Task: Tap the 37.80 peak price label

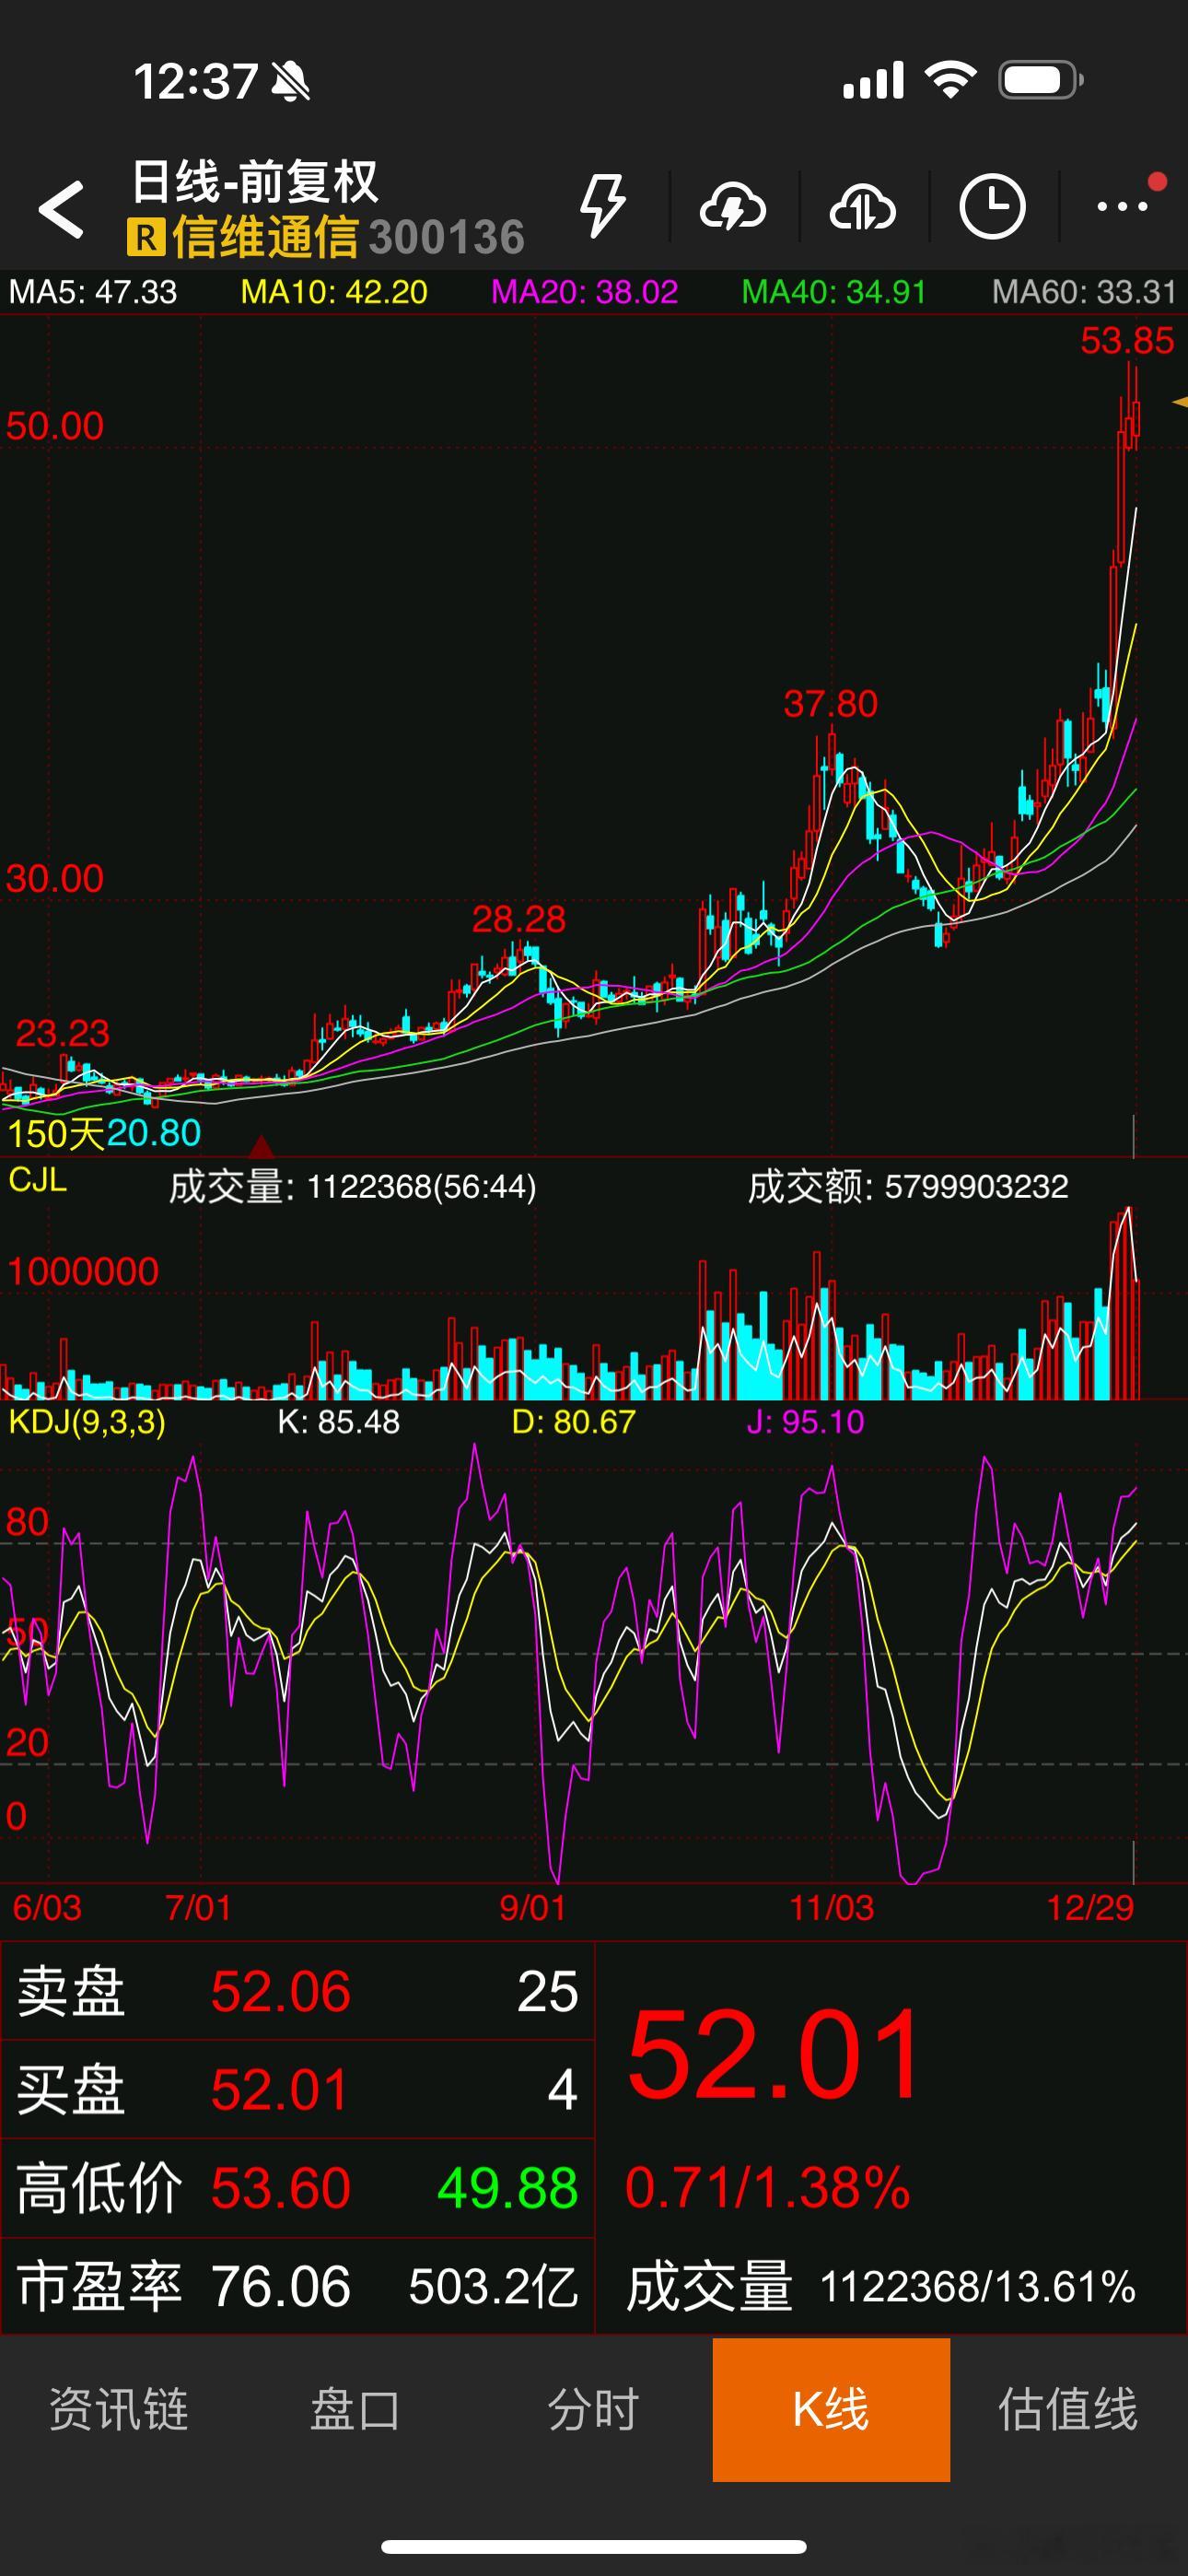Action: [830, 704]
